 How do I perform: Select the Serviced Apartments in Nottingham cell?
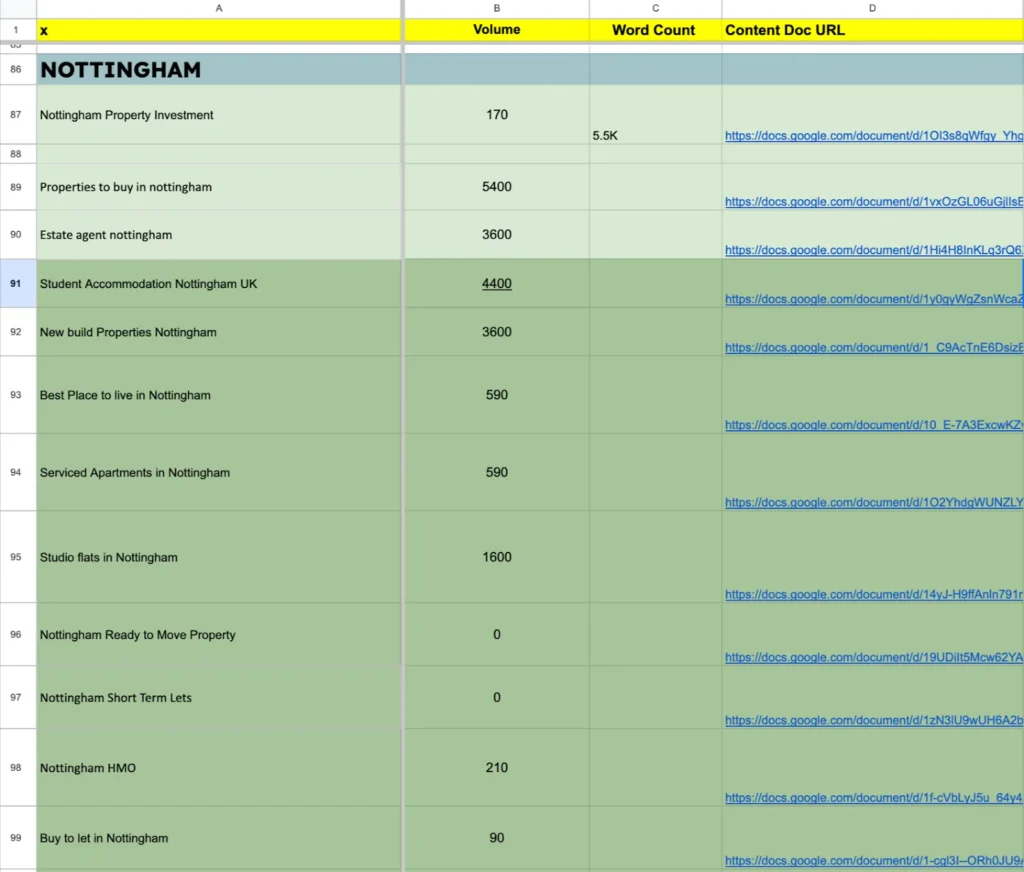(x=219, y=472)
